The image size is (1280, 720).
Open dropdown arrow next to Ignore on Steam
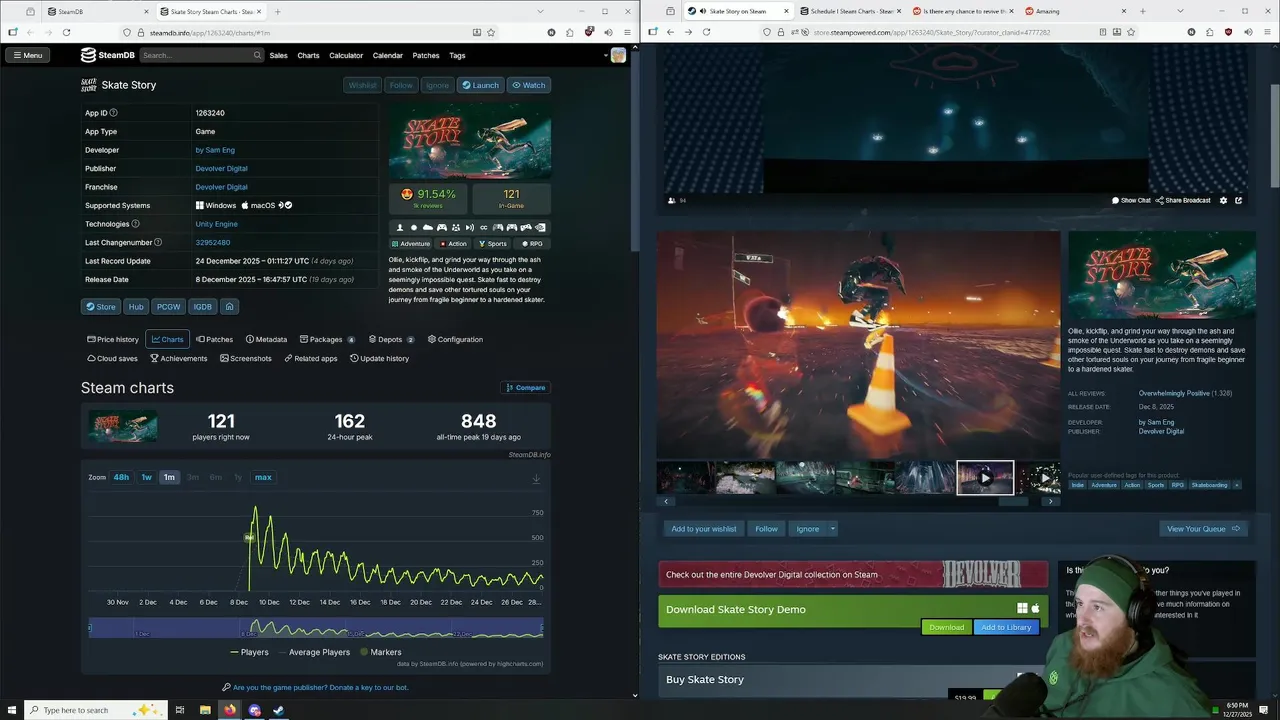tap(832, 529)
